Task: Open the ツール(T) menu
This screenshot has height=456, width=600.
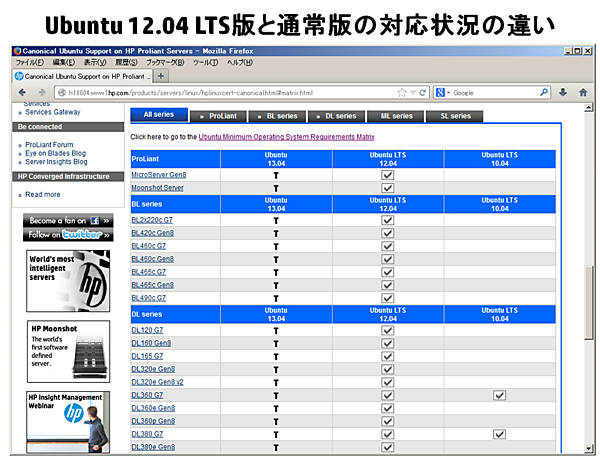Action: tap(205, 62)
